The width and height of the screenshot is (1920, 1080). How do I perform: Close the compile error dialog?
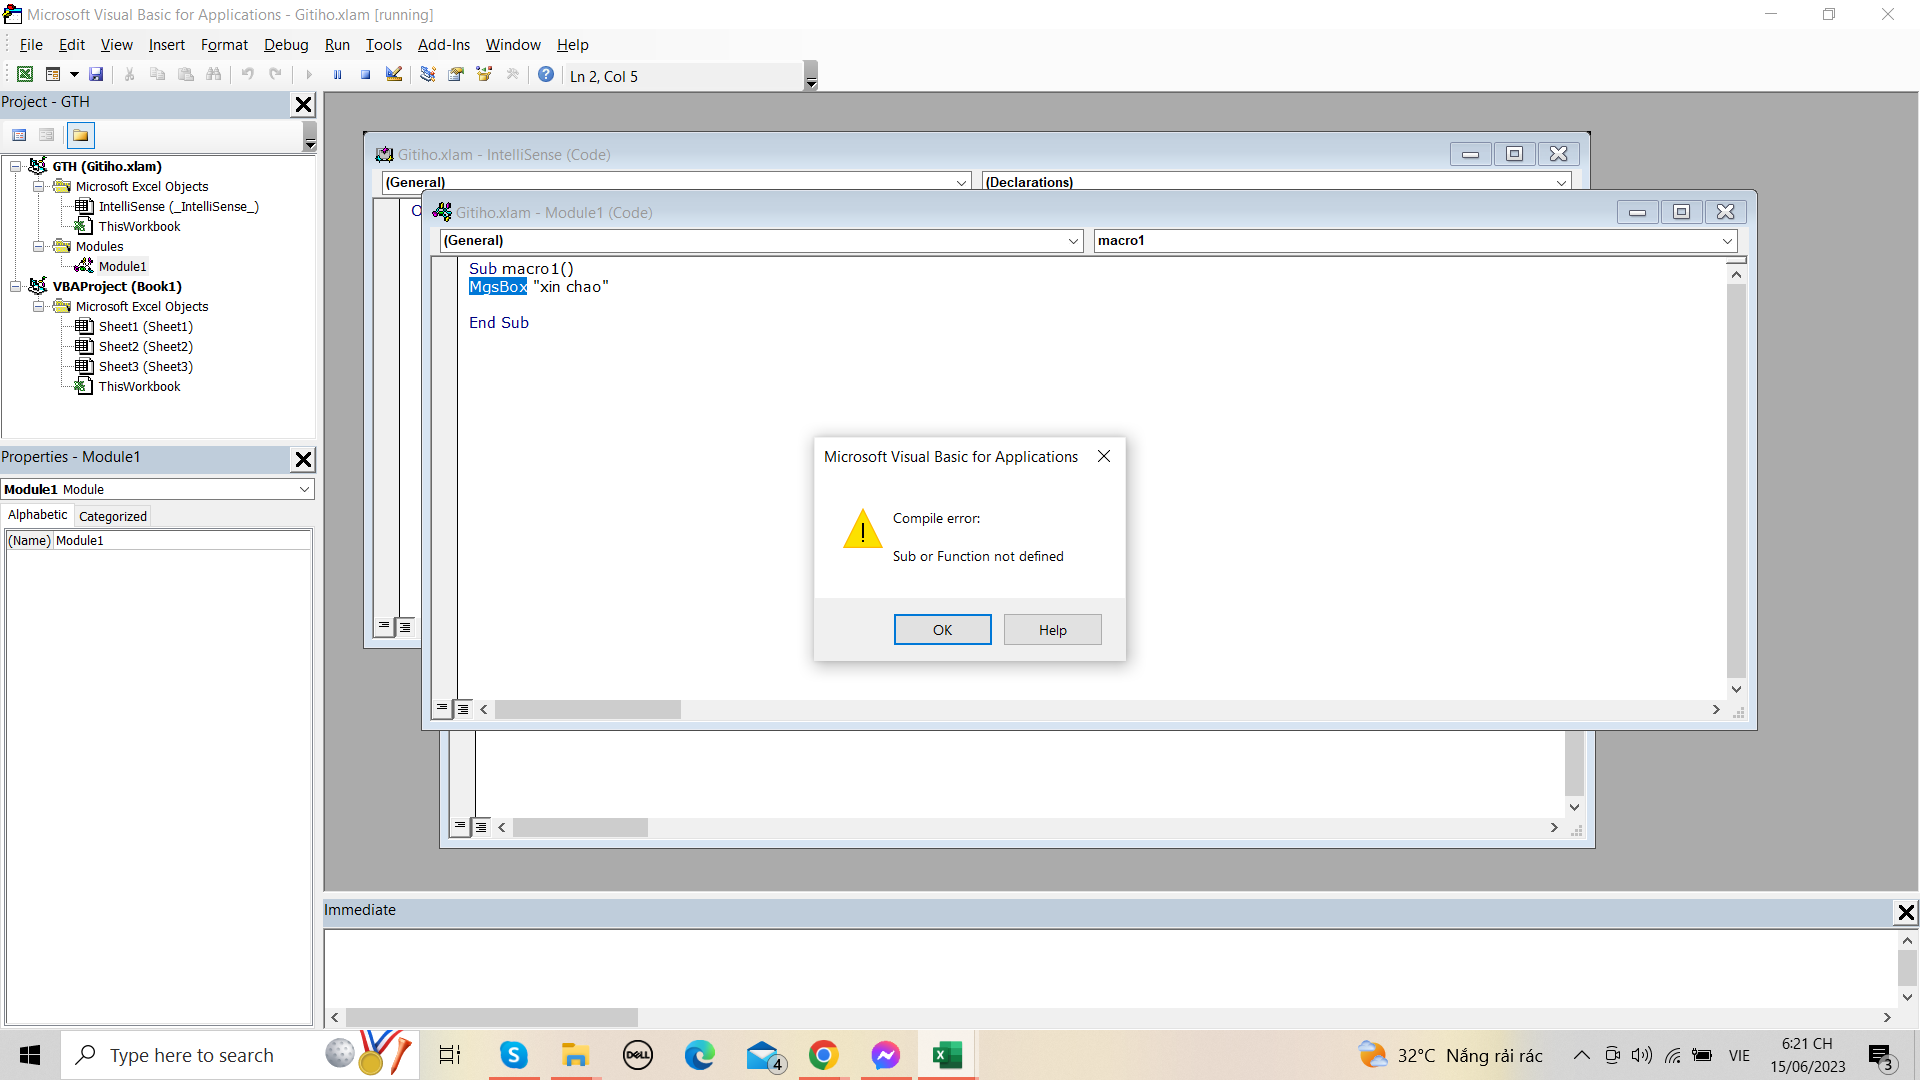tap(1104, 456)
